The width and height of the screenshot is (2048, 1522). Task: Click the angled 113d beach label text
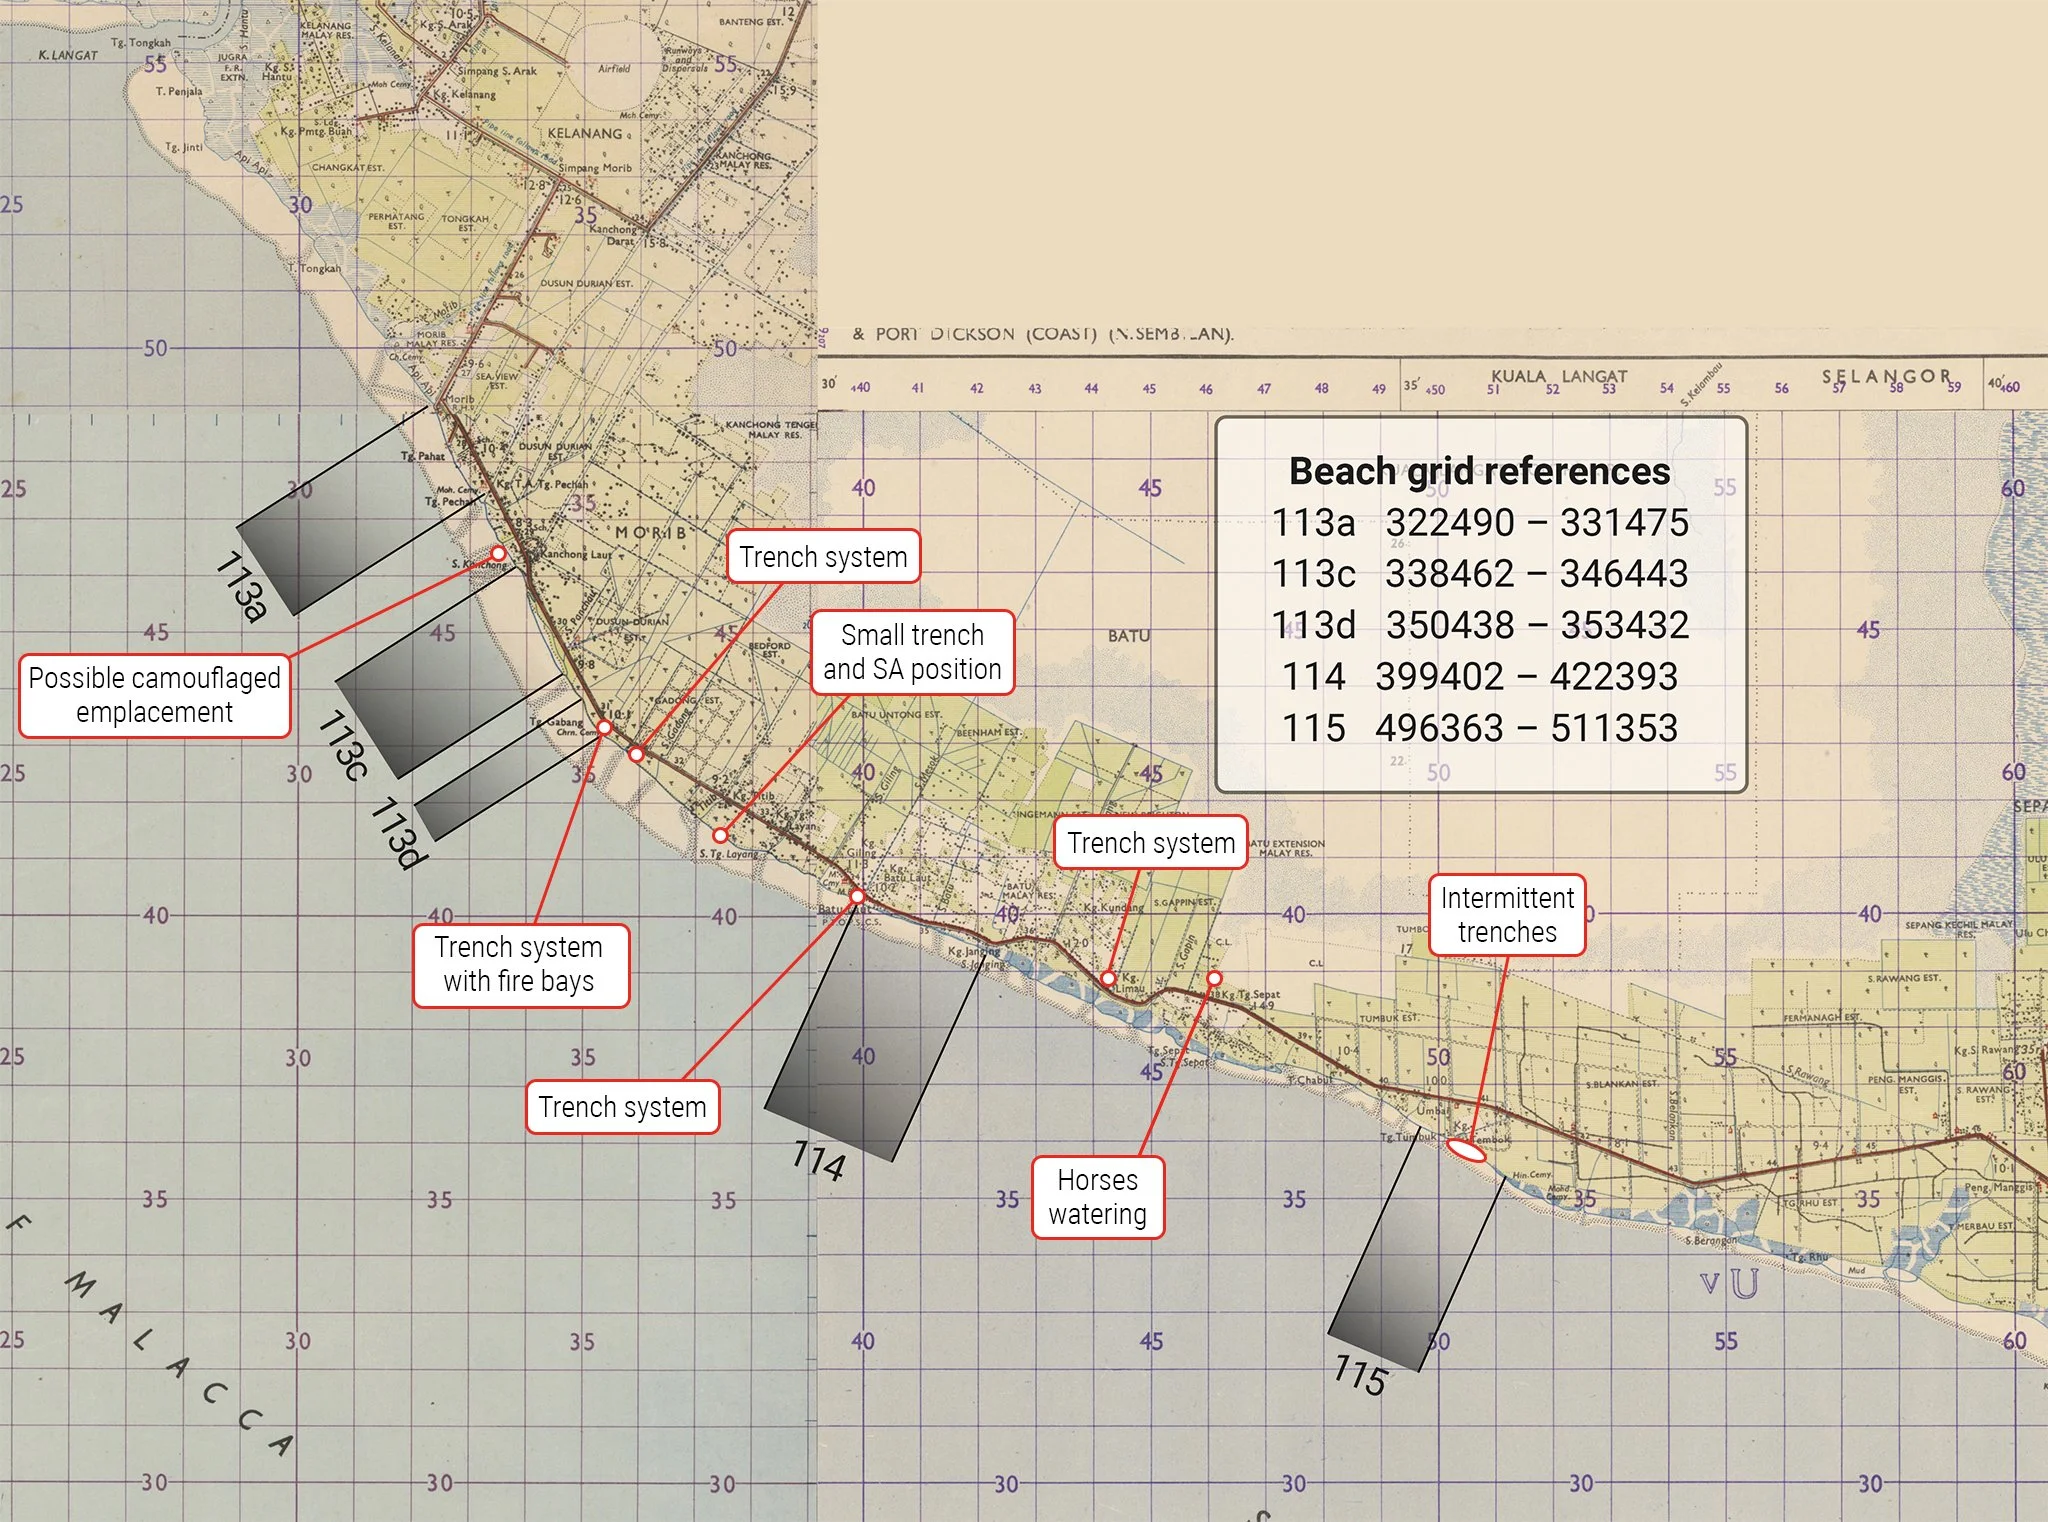click(399, 832)
